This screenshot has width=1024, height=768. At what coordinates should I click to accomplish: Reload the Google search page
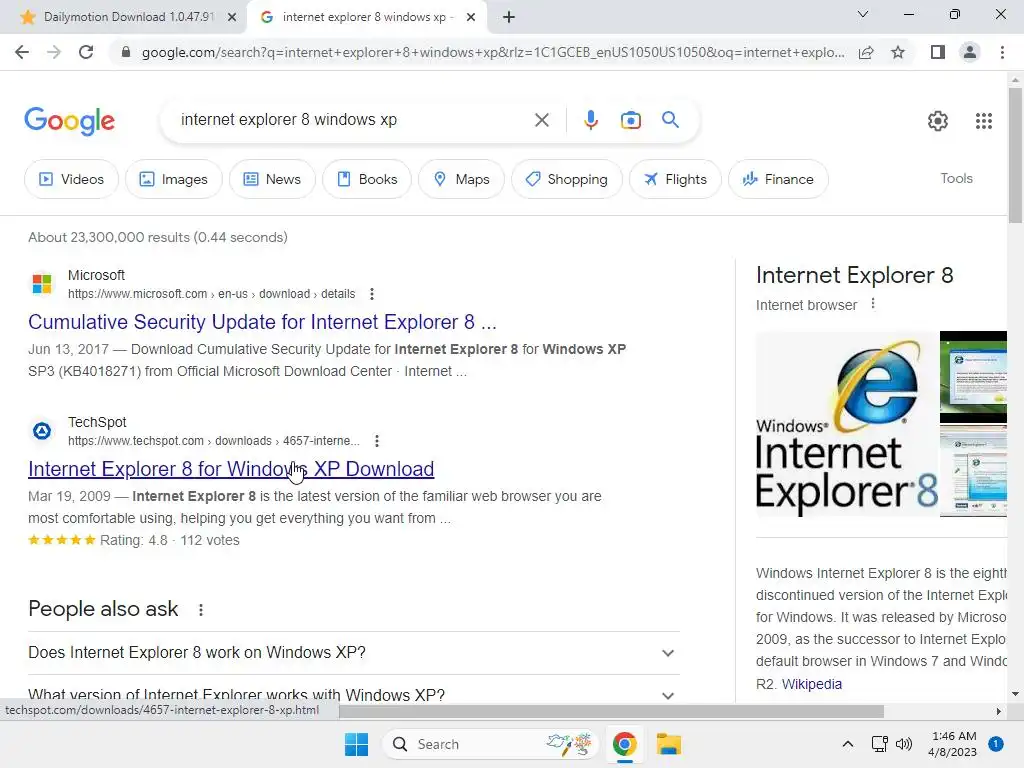pos(86,52)
